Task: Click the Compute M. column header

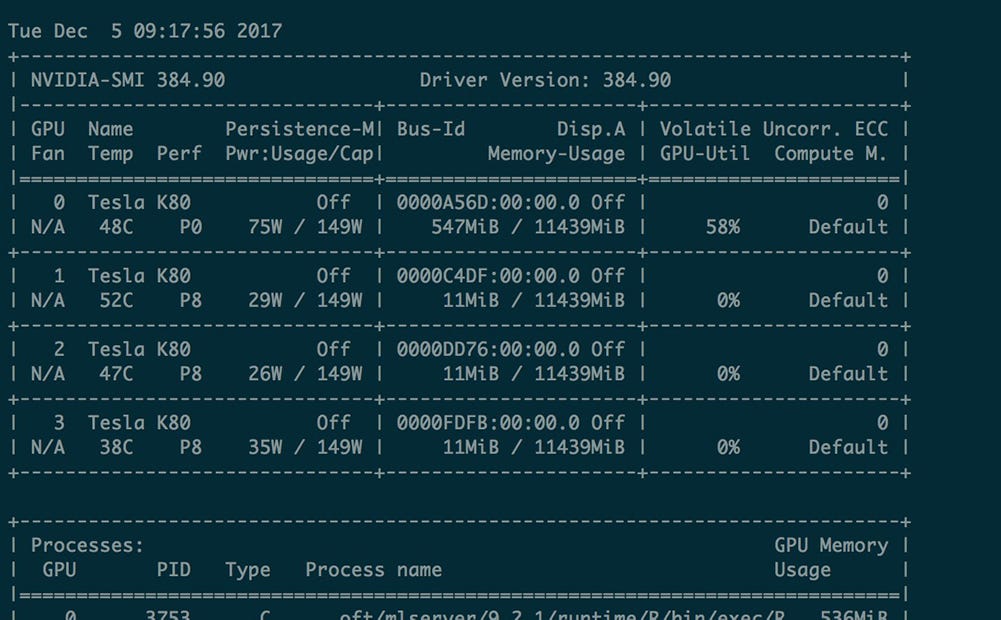Action: tap(831, 154)
